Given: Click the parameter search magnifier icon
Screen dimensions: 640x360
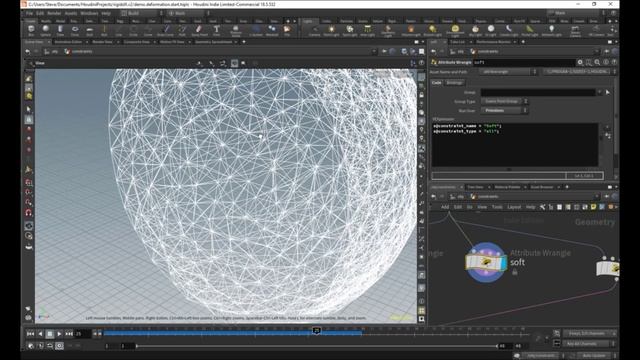Looking at the screenshot, I should pos(597,62).
